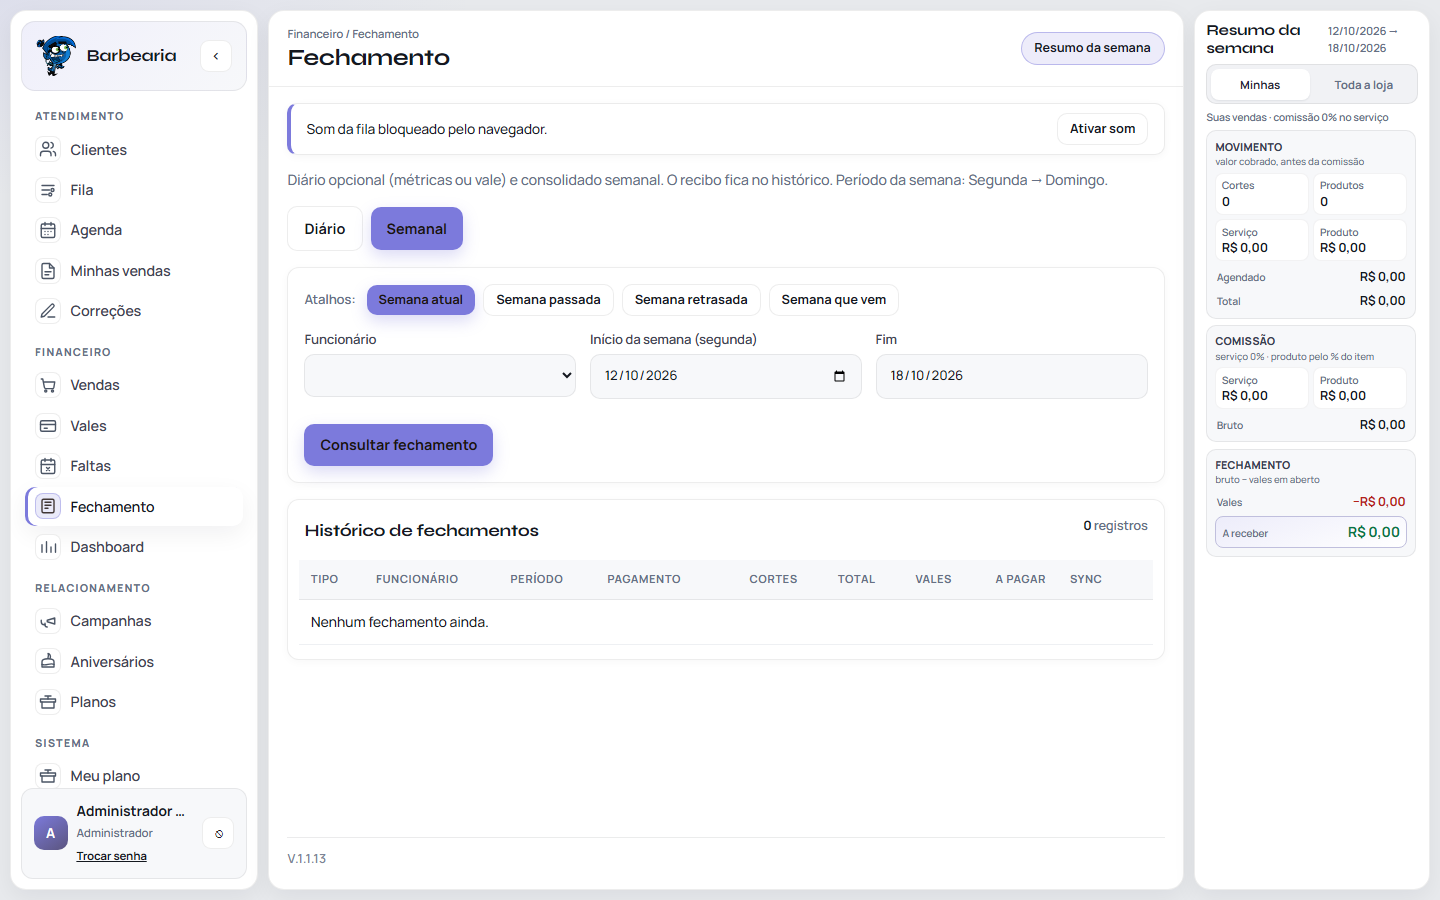The width and height of the screenshot is (1440, 900).
Task: Open the Aniversários cake icon
Action: (48, 662)
